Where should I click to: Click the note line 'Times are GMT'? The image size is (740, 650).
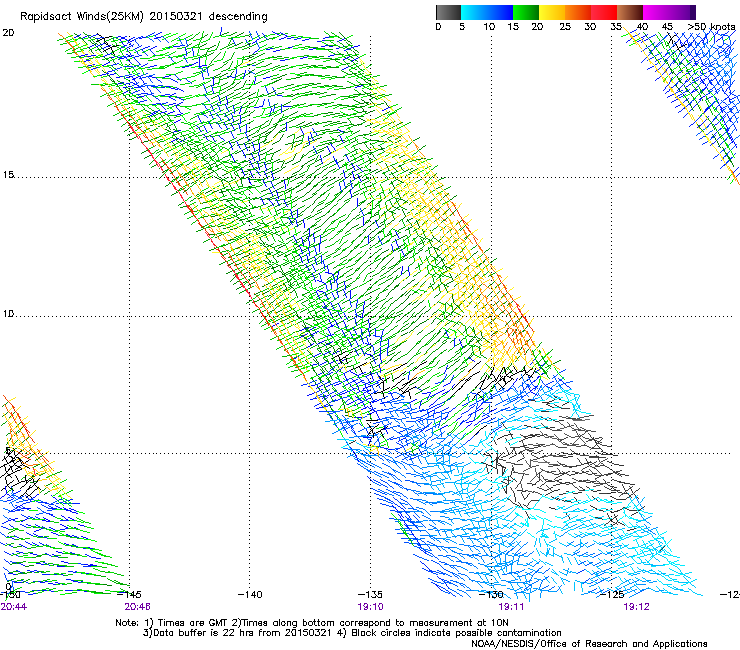[x=193, y=623]
